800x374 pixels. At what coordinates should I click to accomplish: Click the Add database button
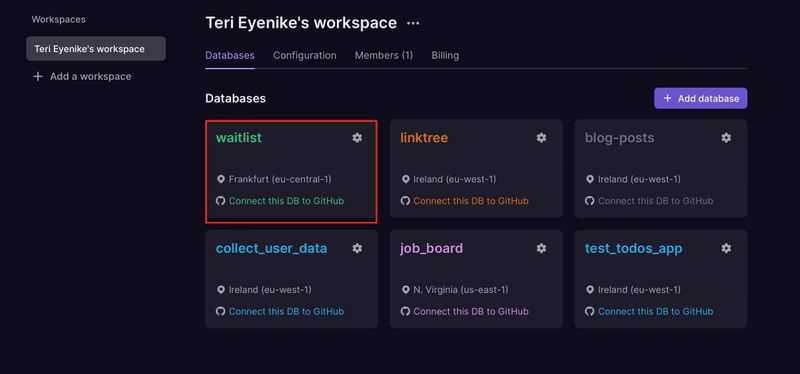(701, 98)
